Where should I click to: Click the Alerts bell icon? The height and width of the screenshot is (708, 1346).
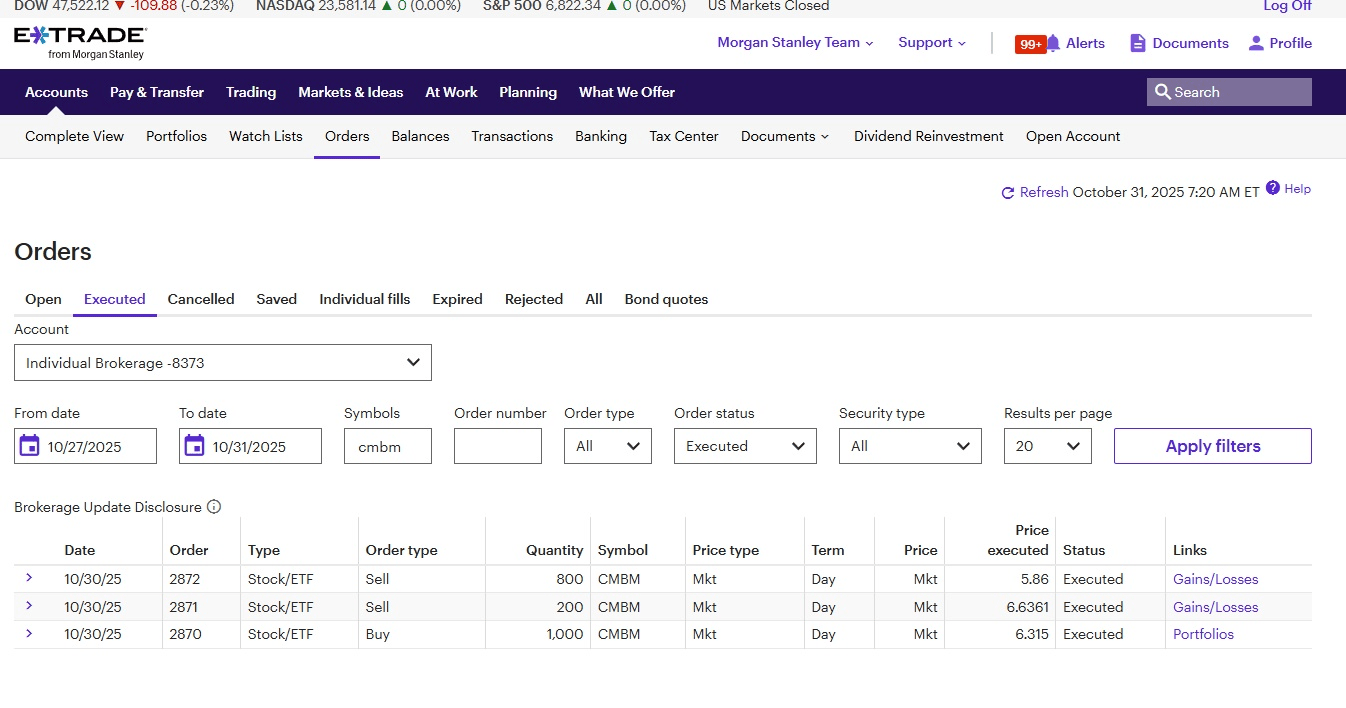1053,43
